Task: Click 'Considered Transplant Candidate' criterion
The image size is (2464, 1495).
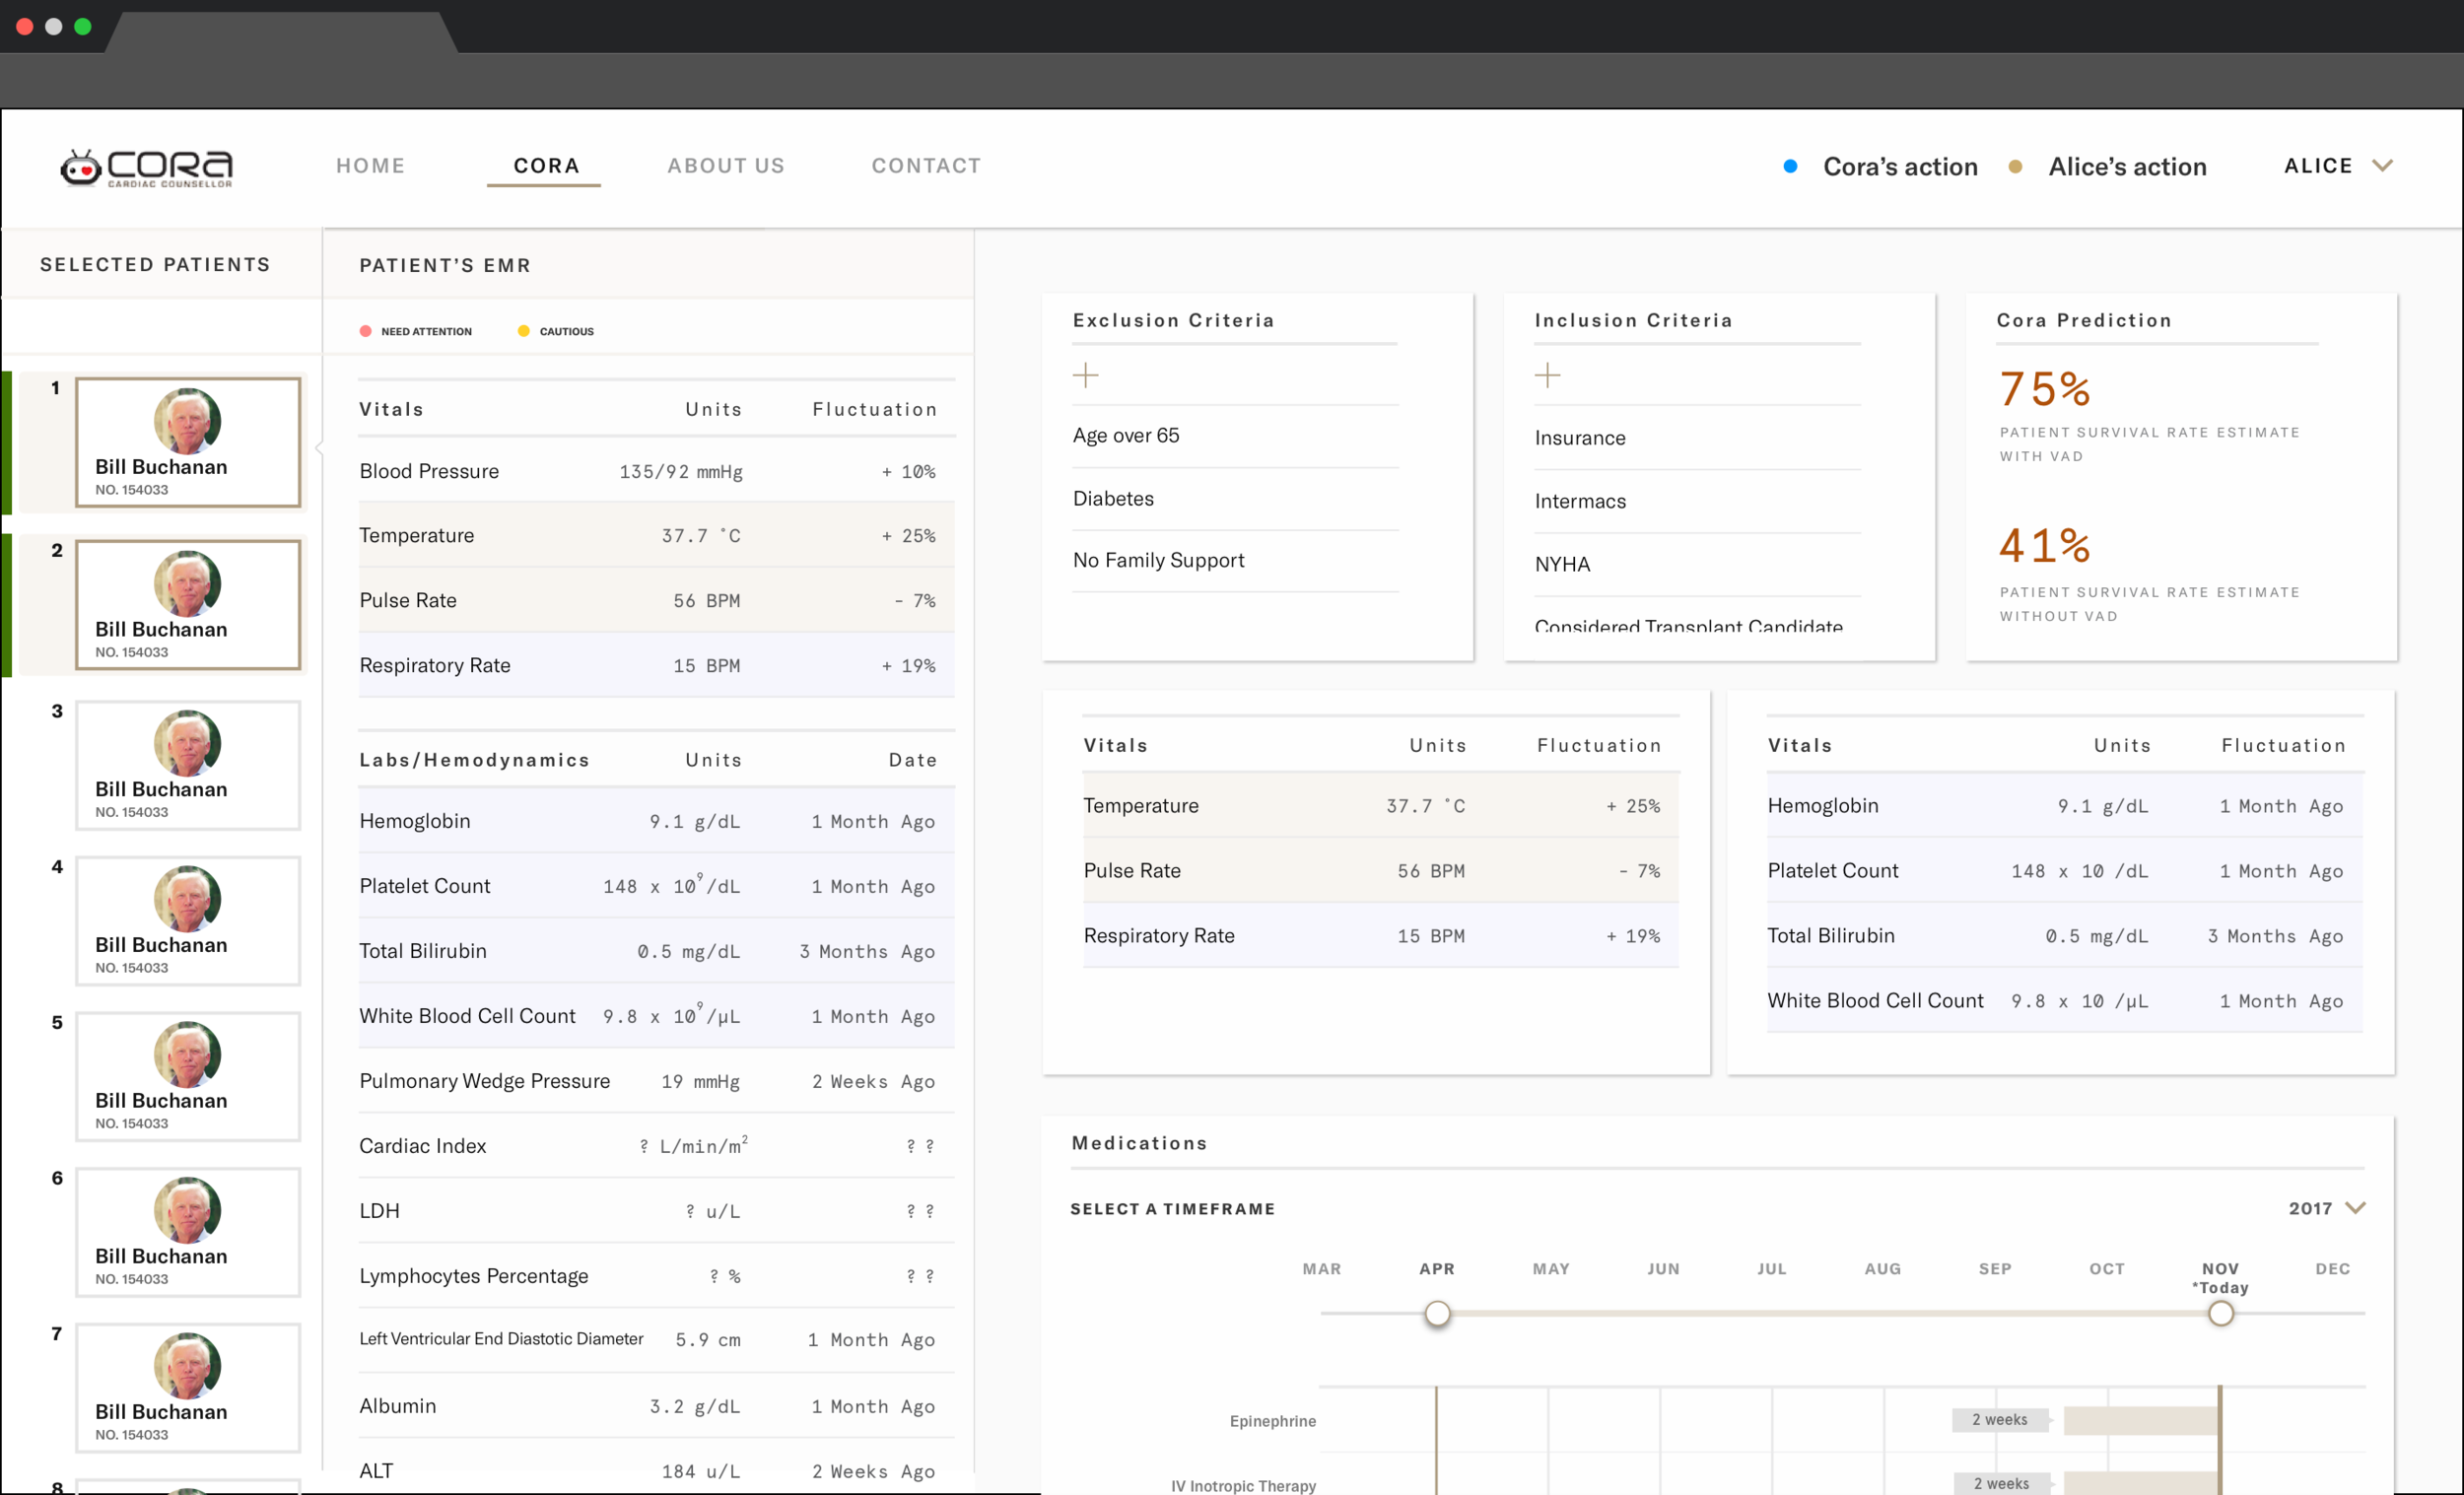Action: (x=1688, y=626)
